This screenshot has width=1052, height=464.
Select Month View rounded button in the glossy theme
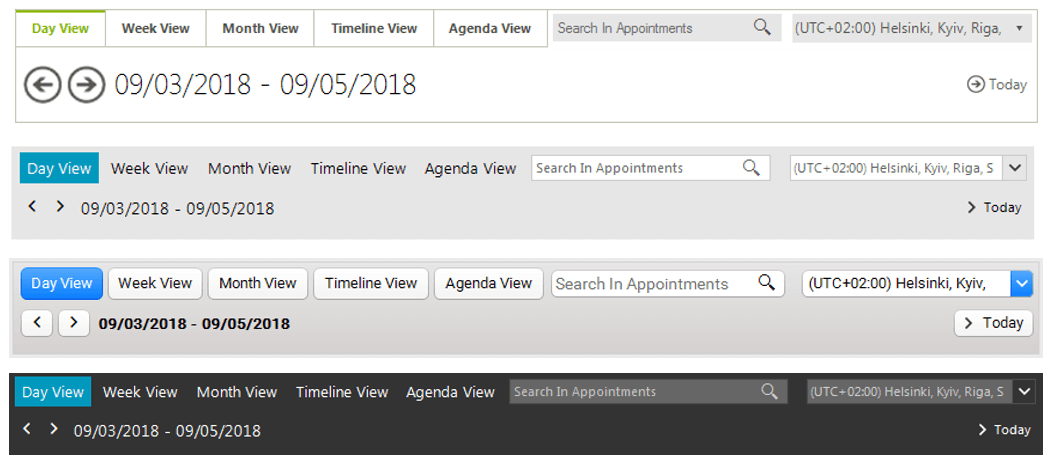[x=258, y=284]
